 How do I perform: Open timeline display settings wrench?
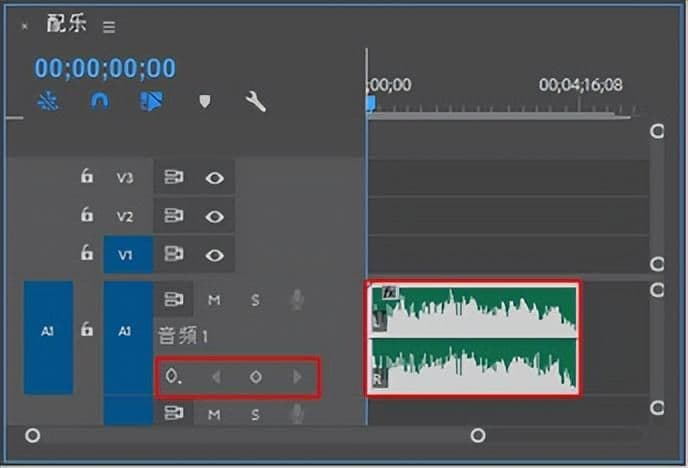[x=256, y=102]
